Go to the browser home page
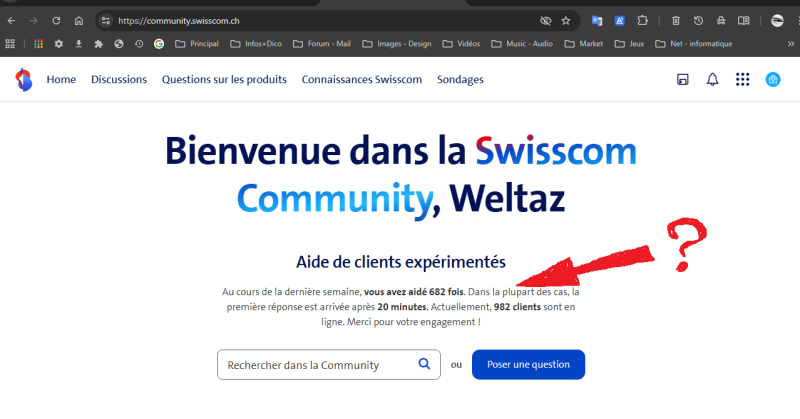 (x=79, y=20)
